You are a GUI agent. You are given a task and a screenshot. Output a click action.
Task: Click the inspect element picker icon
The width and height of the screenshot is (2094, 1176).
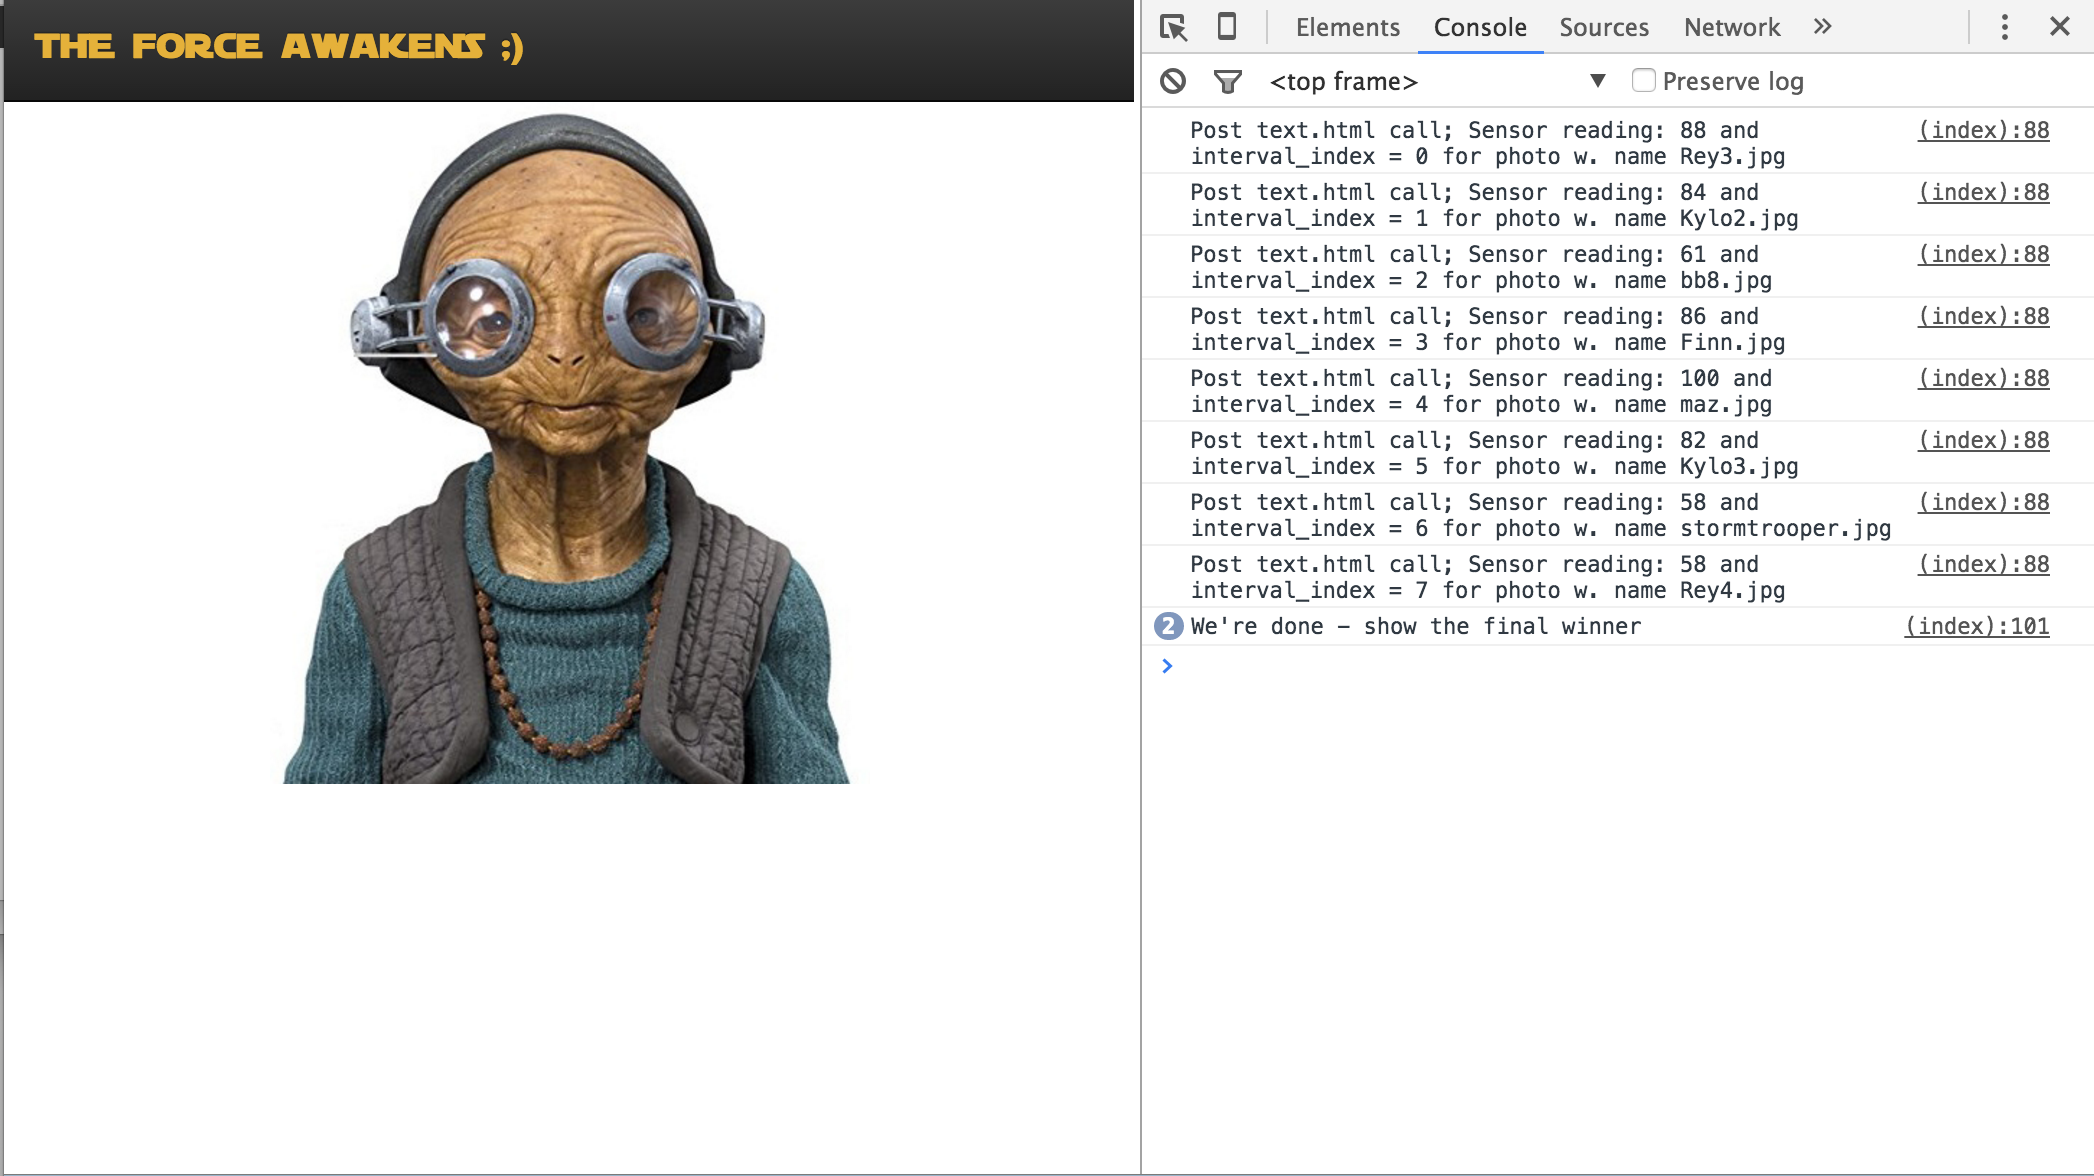(1173, 27)
